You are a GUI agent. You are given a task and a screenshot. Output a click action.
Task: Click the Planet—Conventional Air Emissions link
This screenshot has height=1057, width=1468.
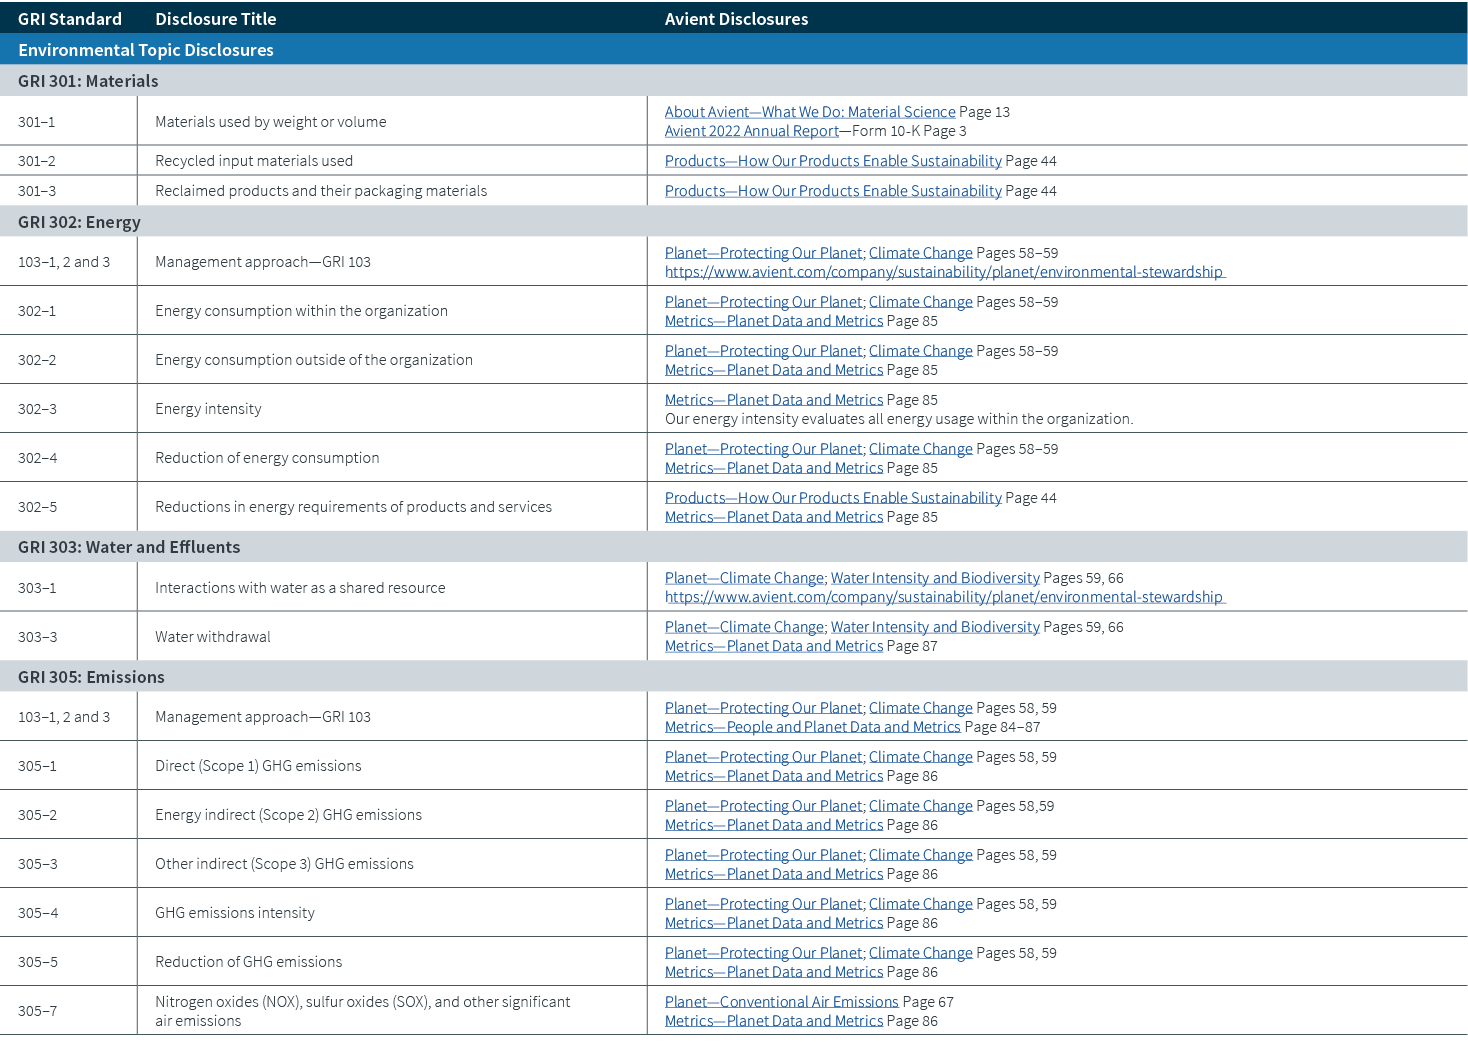click(x=781, y=1001)
